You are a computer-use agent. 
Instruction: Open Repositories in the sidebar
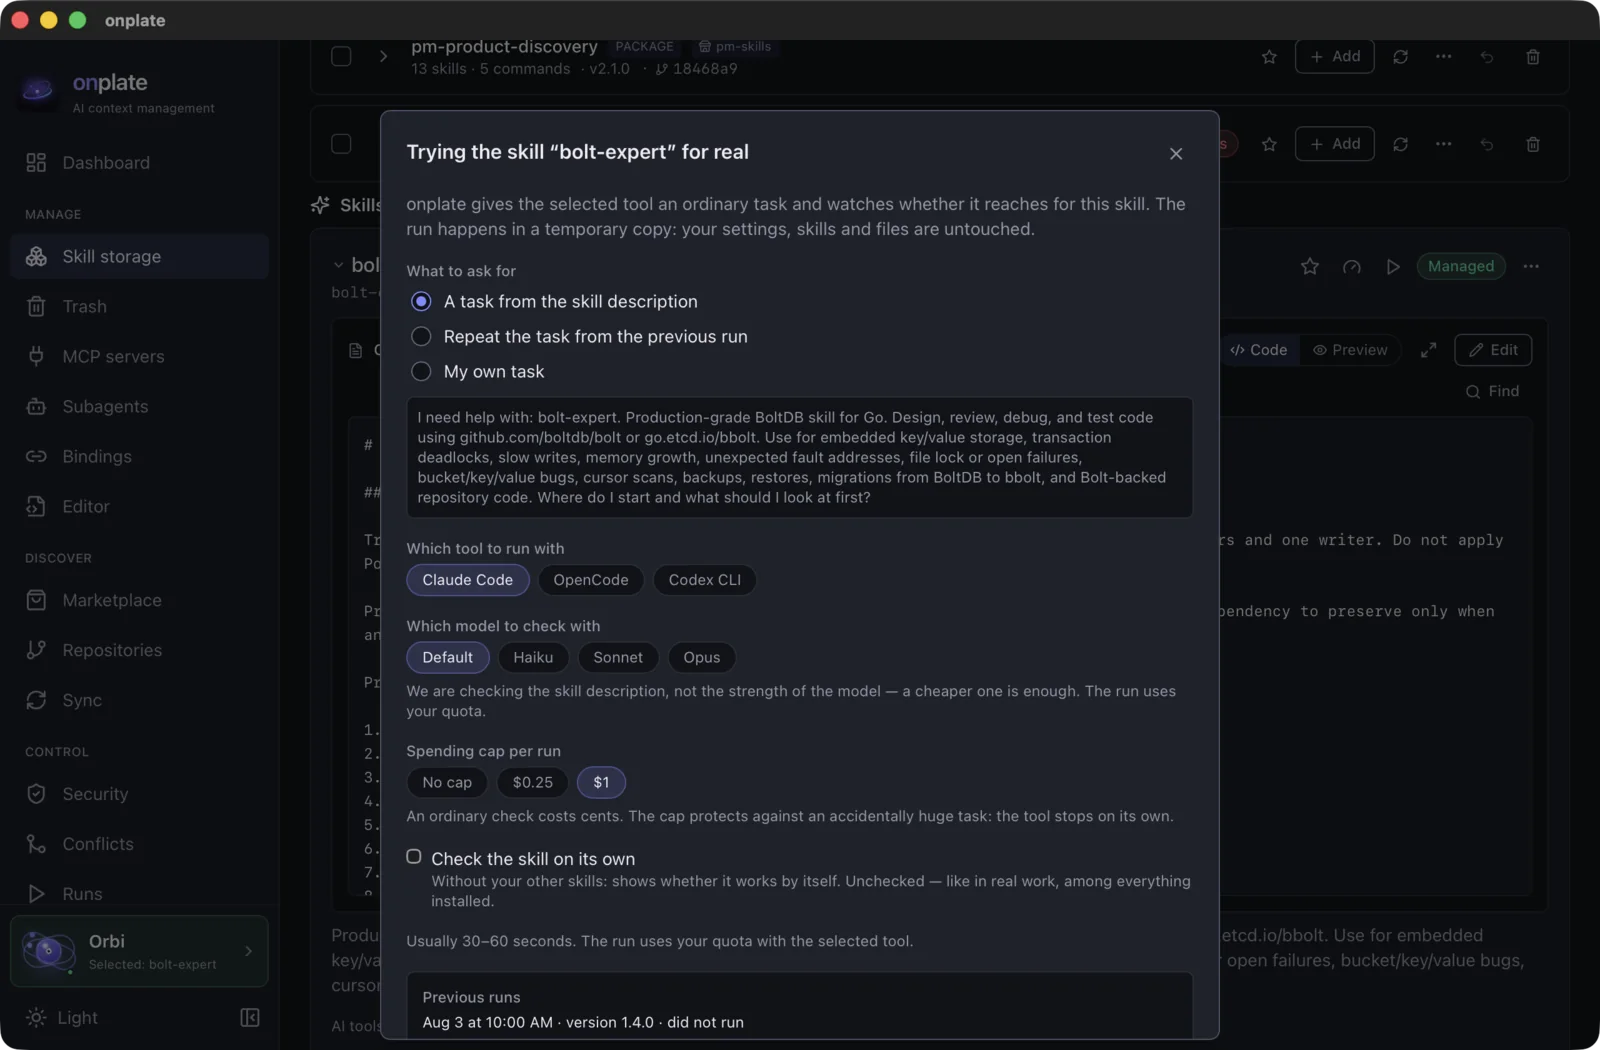pyautogui.click(x=139, y=651)
